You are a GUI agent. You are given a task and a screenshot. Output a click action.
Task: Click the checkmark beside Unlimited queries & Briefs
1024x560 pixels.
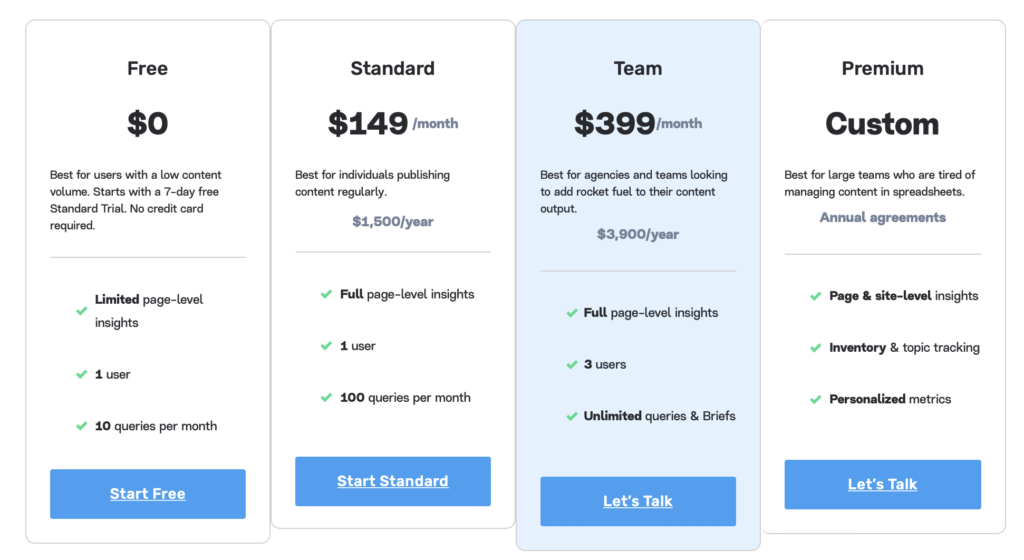(571, 416)
